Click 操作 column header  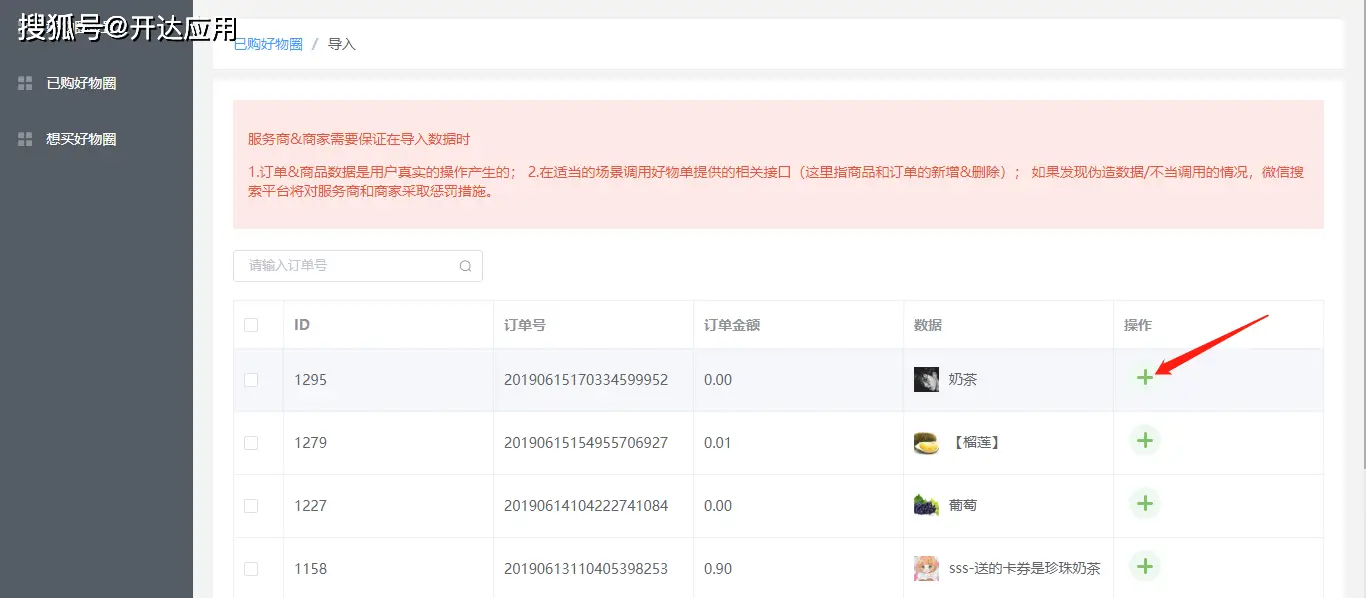coord(1138,325)
